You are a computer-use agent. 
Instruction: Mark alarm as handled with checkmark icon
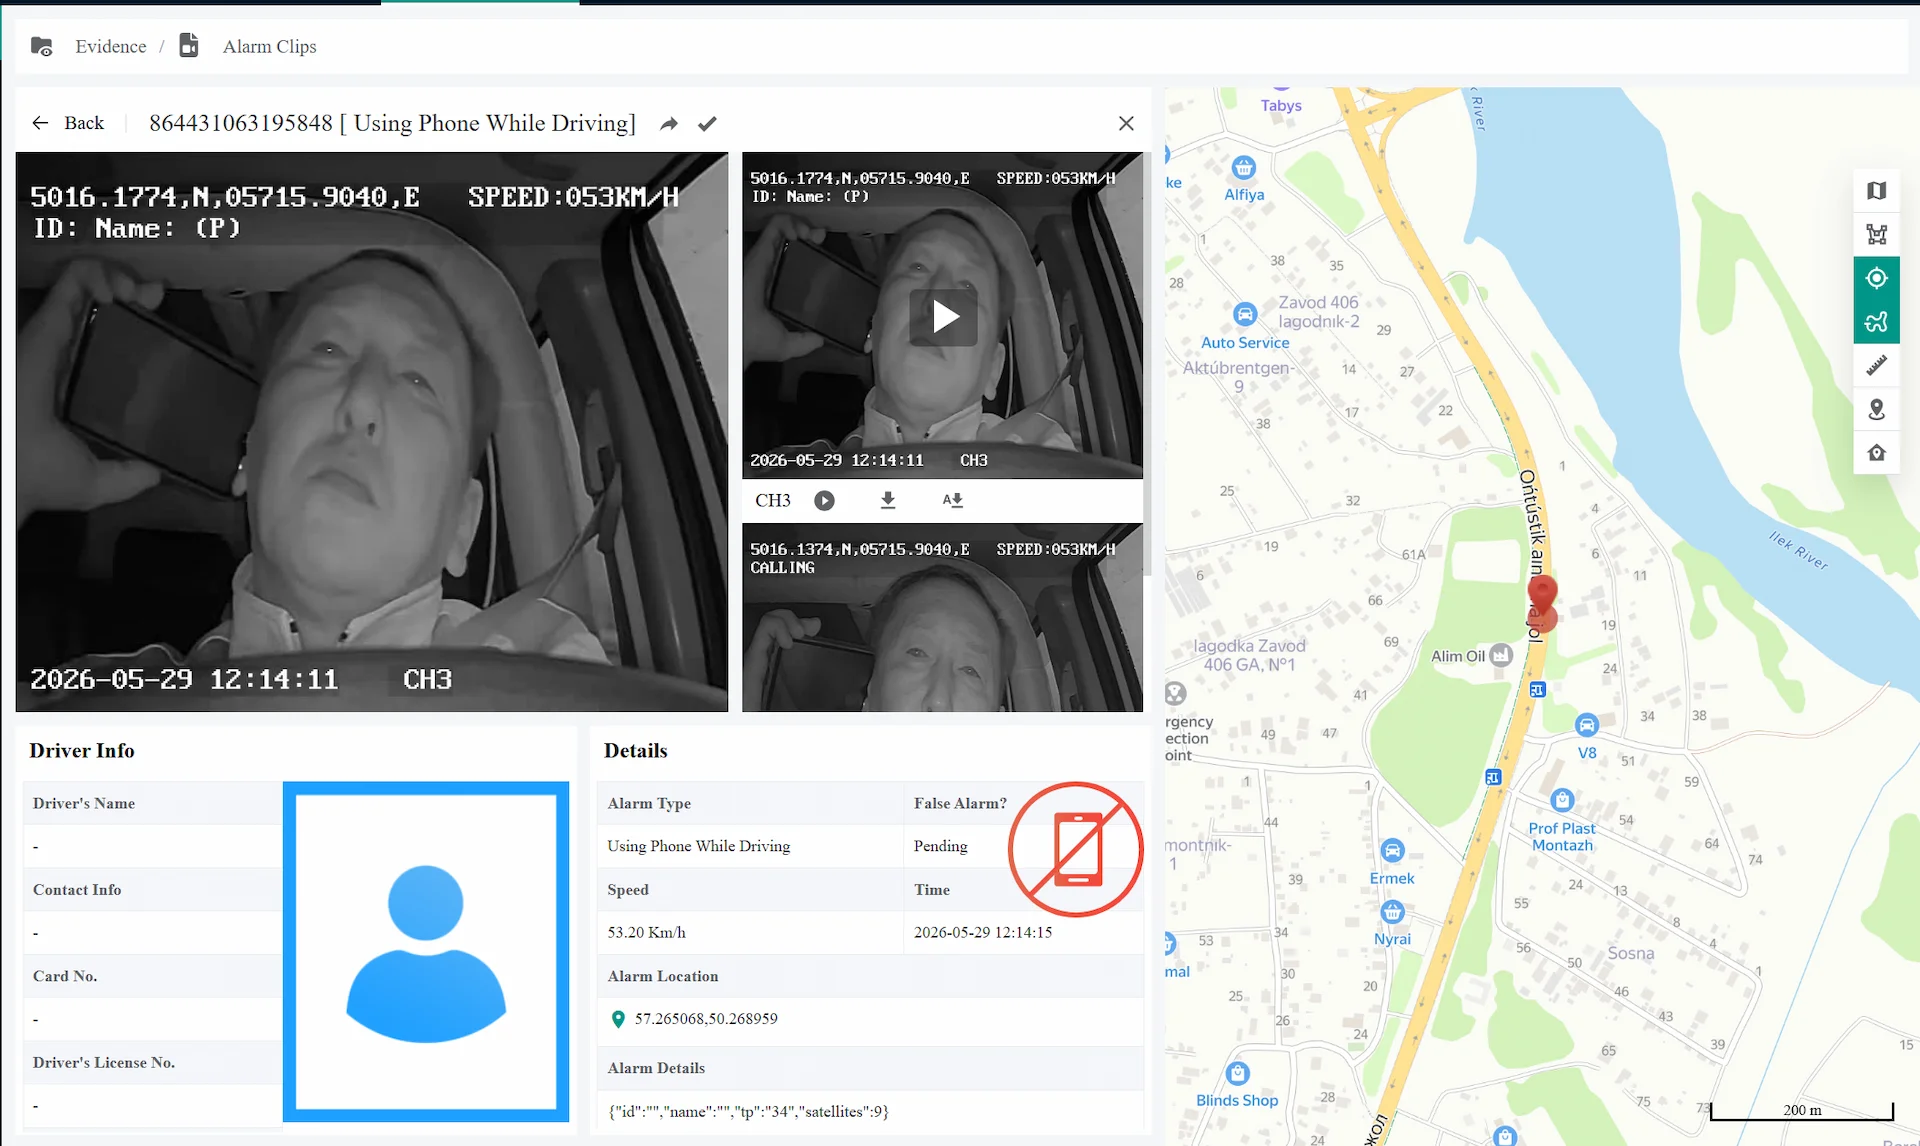point(707,124)
